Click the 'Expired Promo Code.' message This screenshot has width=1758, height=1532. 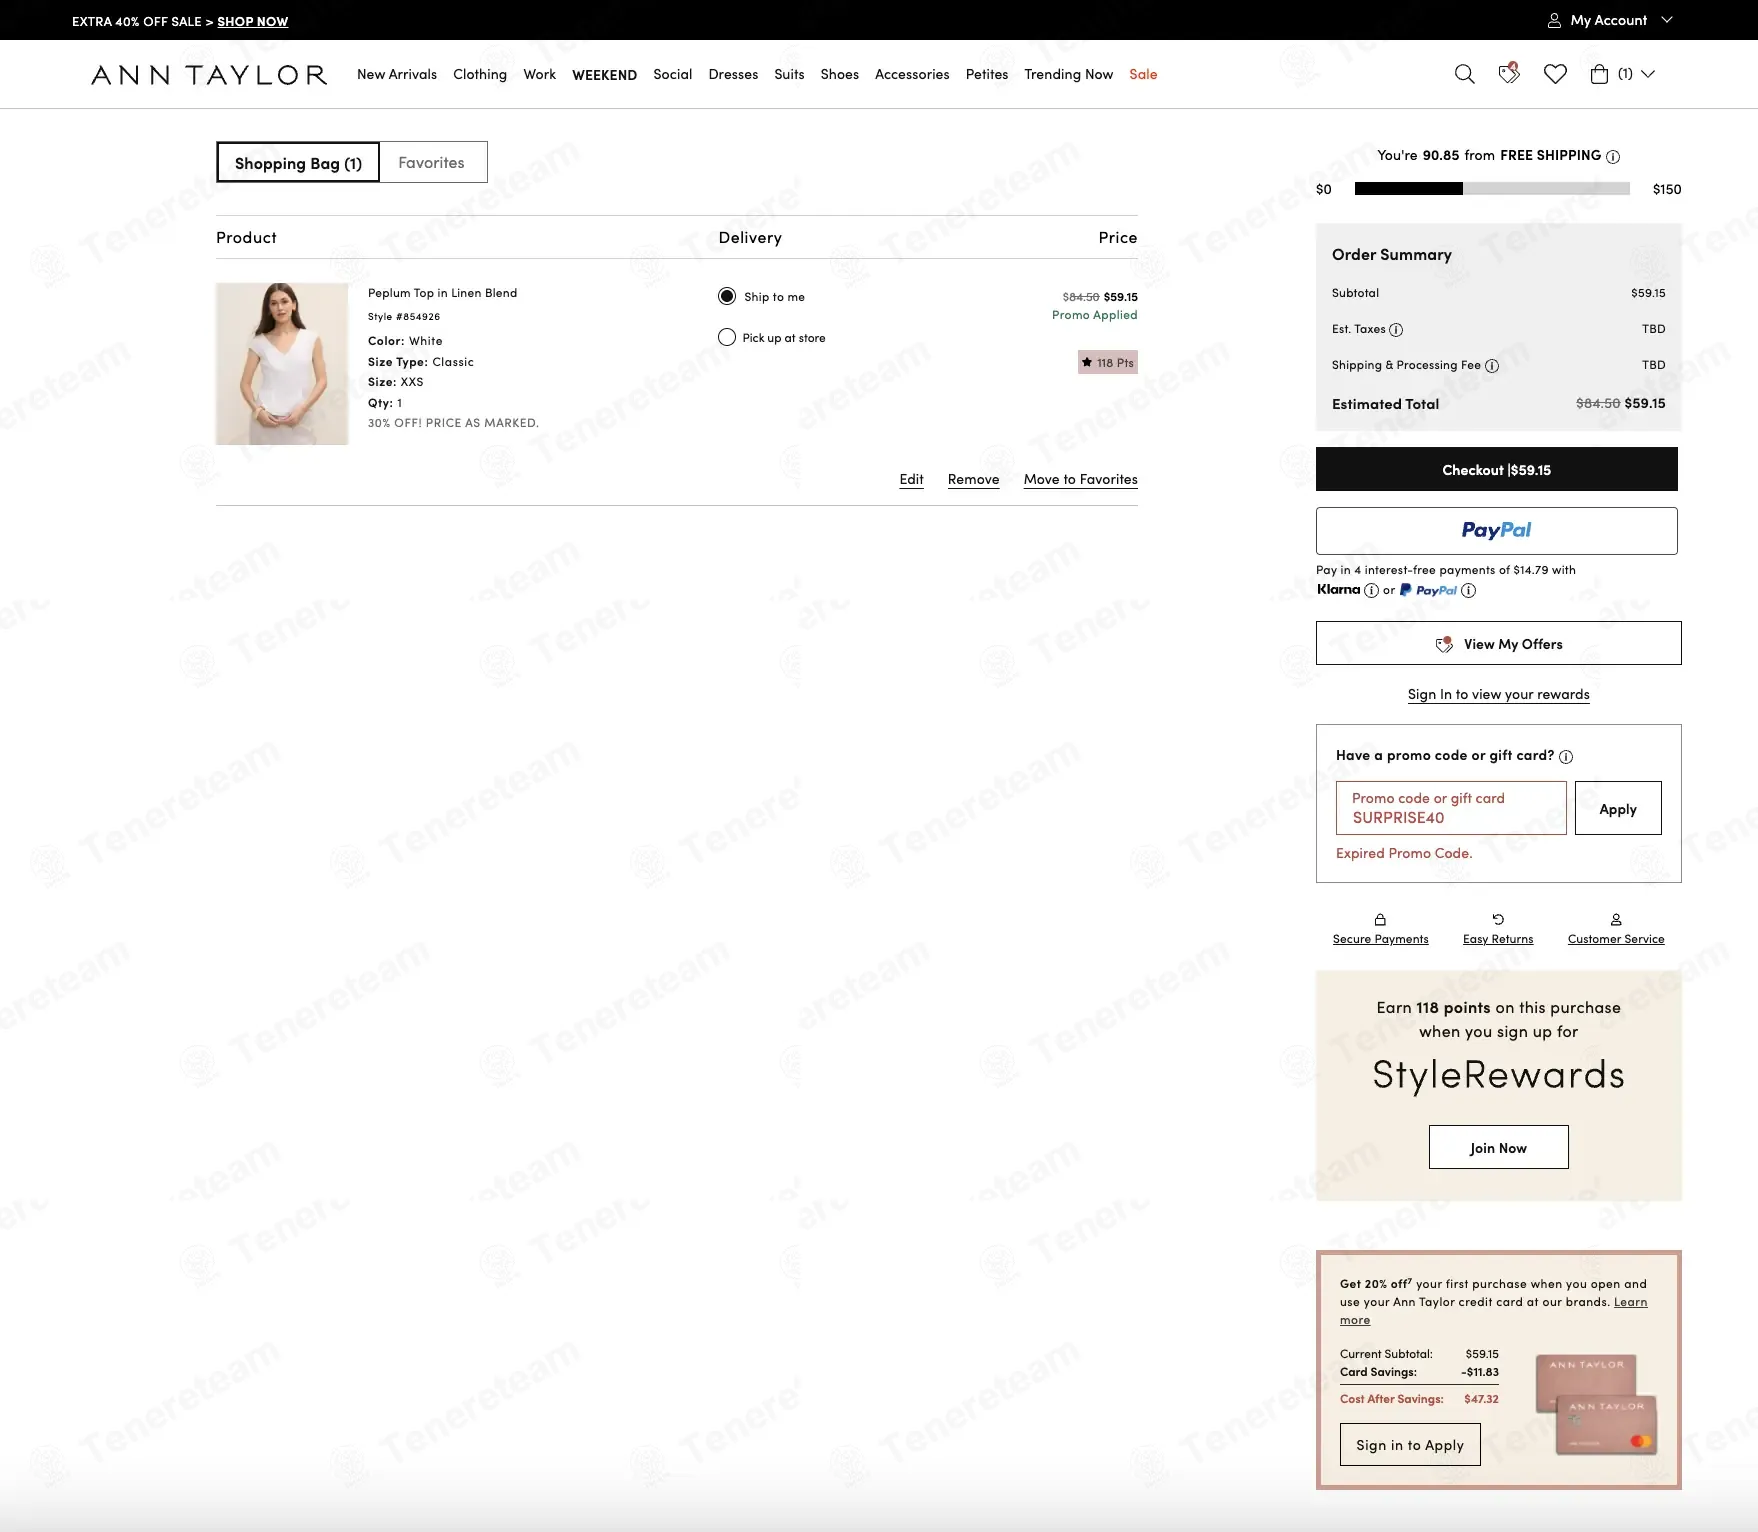coord(1404,853)
